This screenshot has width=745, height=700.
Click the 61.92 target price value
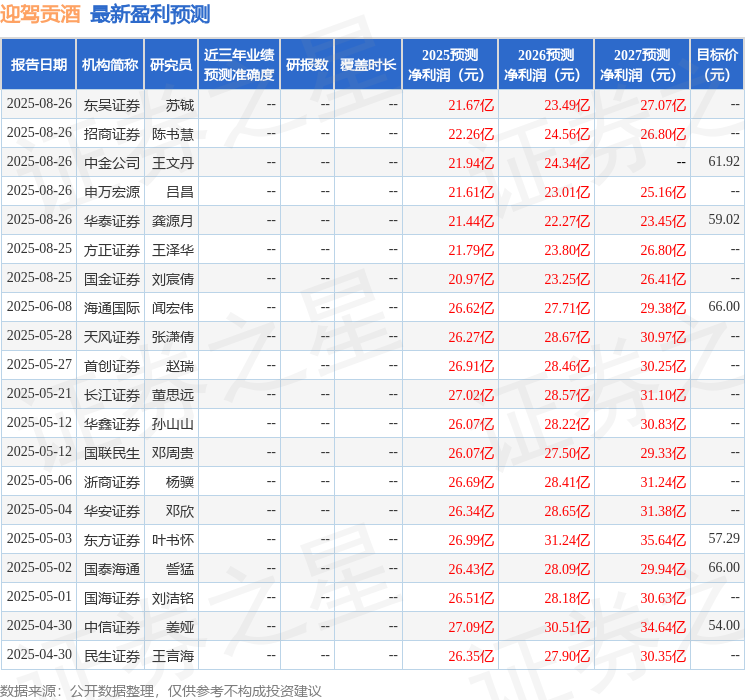(x=723, y=162)
